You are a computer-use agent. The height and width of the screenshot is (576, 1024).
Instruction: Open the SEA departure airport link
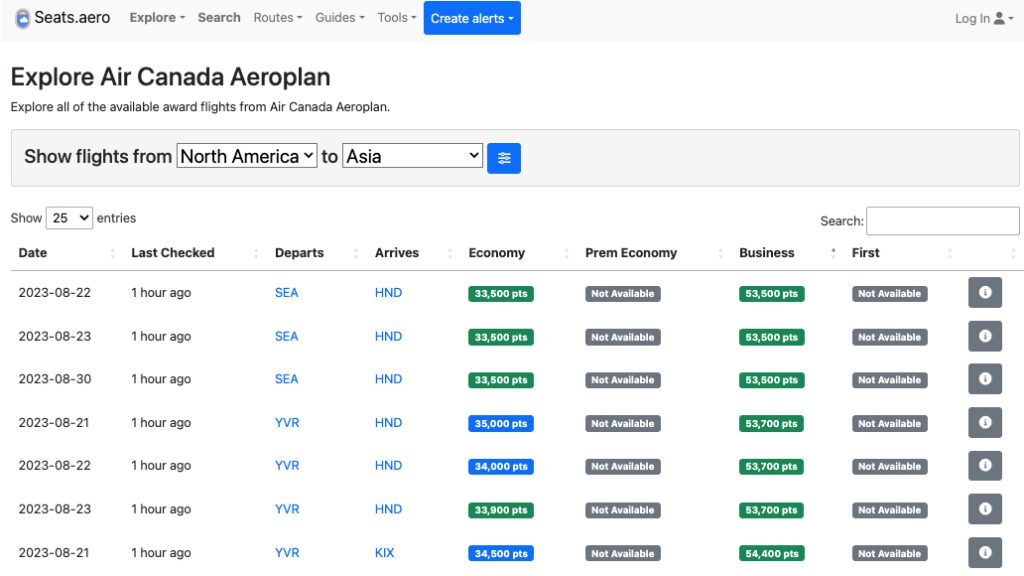287,292
